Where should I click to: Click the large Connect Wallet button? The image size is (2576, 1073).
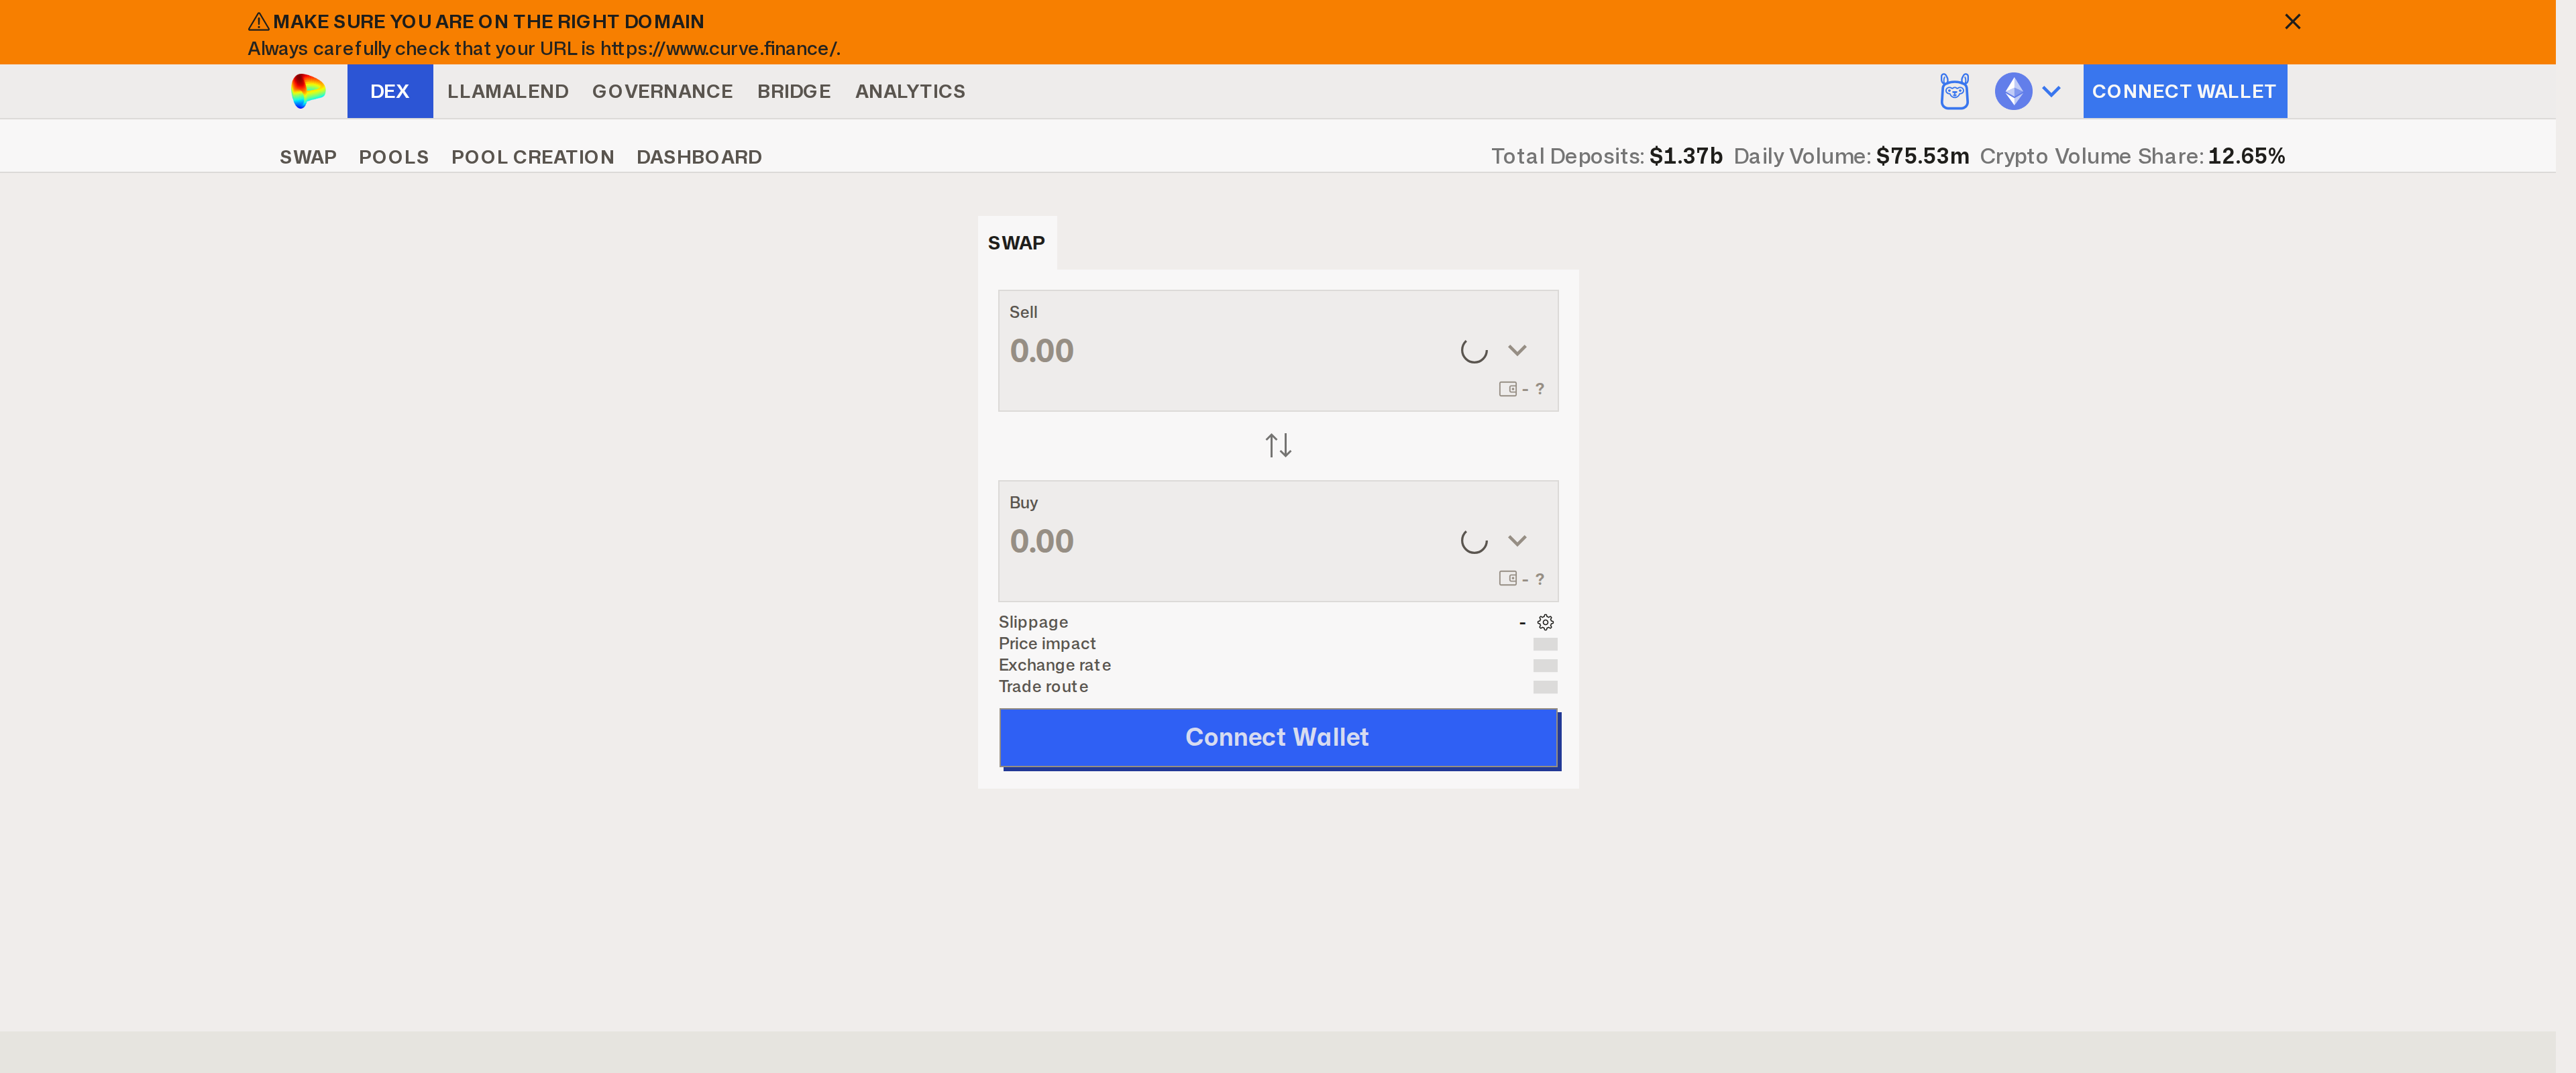(x=1278, y=737)
